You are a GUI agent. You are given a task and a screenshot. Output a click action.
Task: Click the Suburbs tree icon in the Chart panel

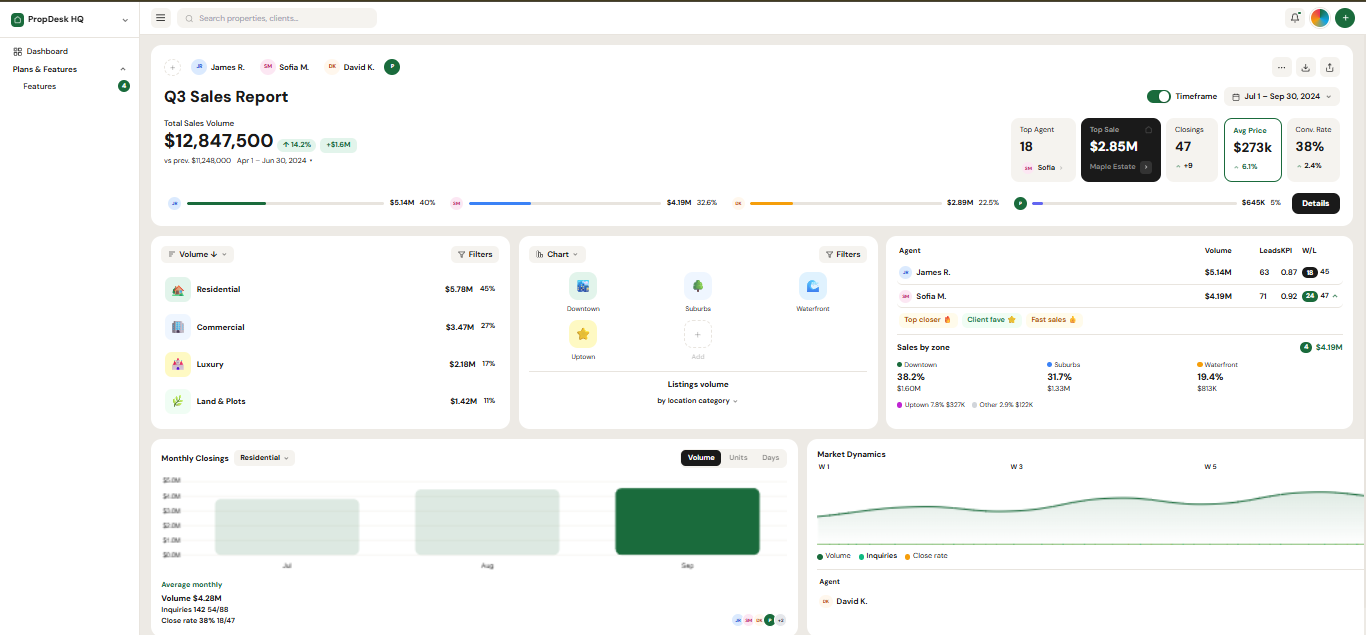(x=698, y=285)
